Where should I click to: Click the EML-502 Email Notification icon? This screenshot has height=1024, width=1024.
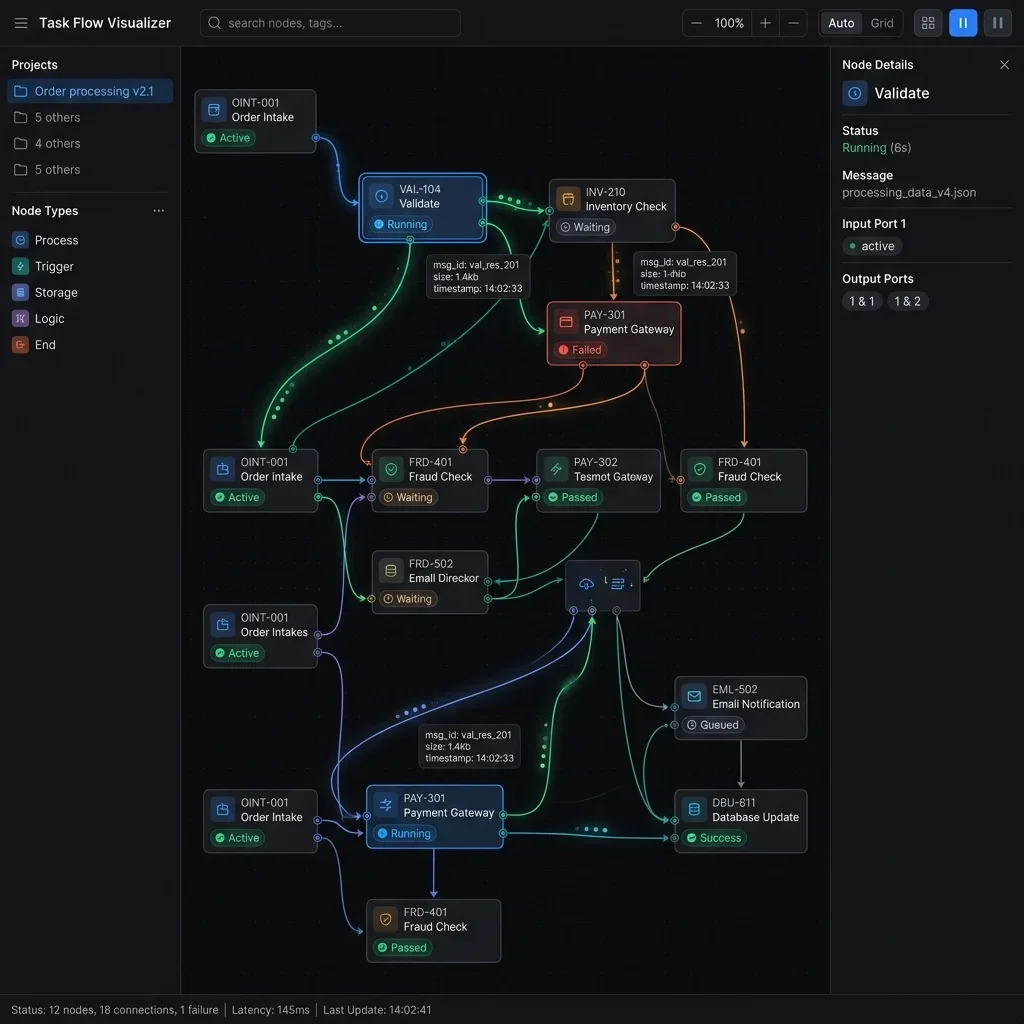[694, 697]
